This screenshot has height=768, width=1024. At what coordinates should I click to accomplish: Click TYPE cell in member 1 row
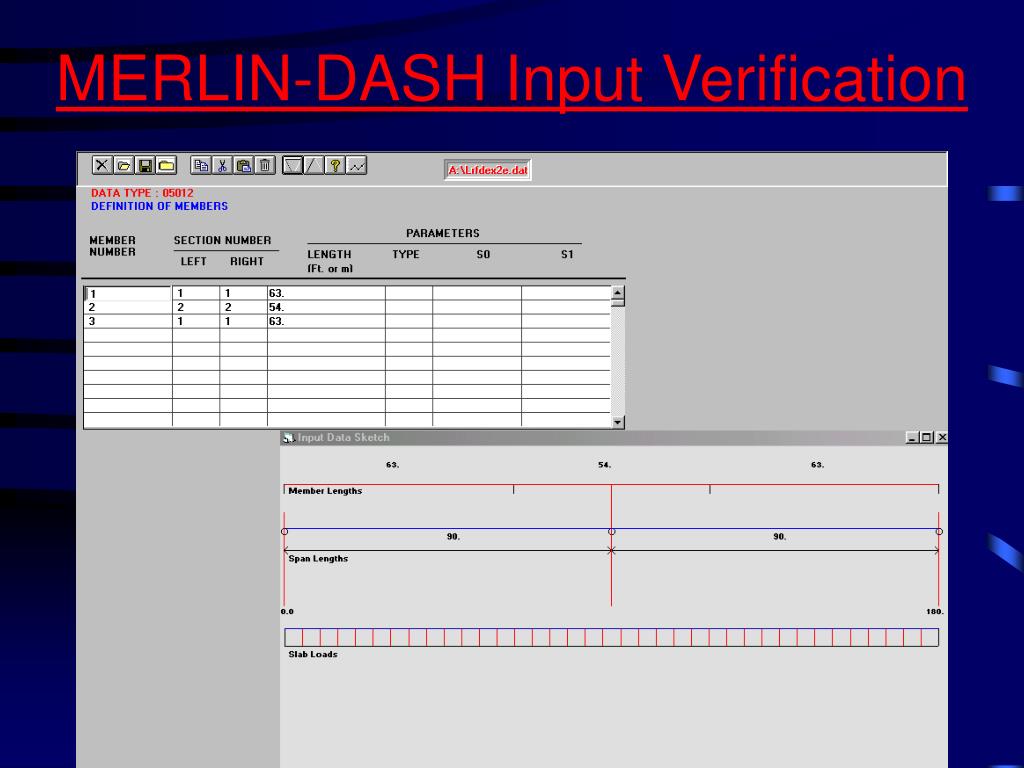pyautogui.click(x=409, y=293)
